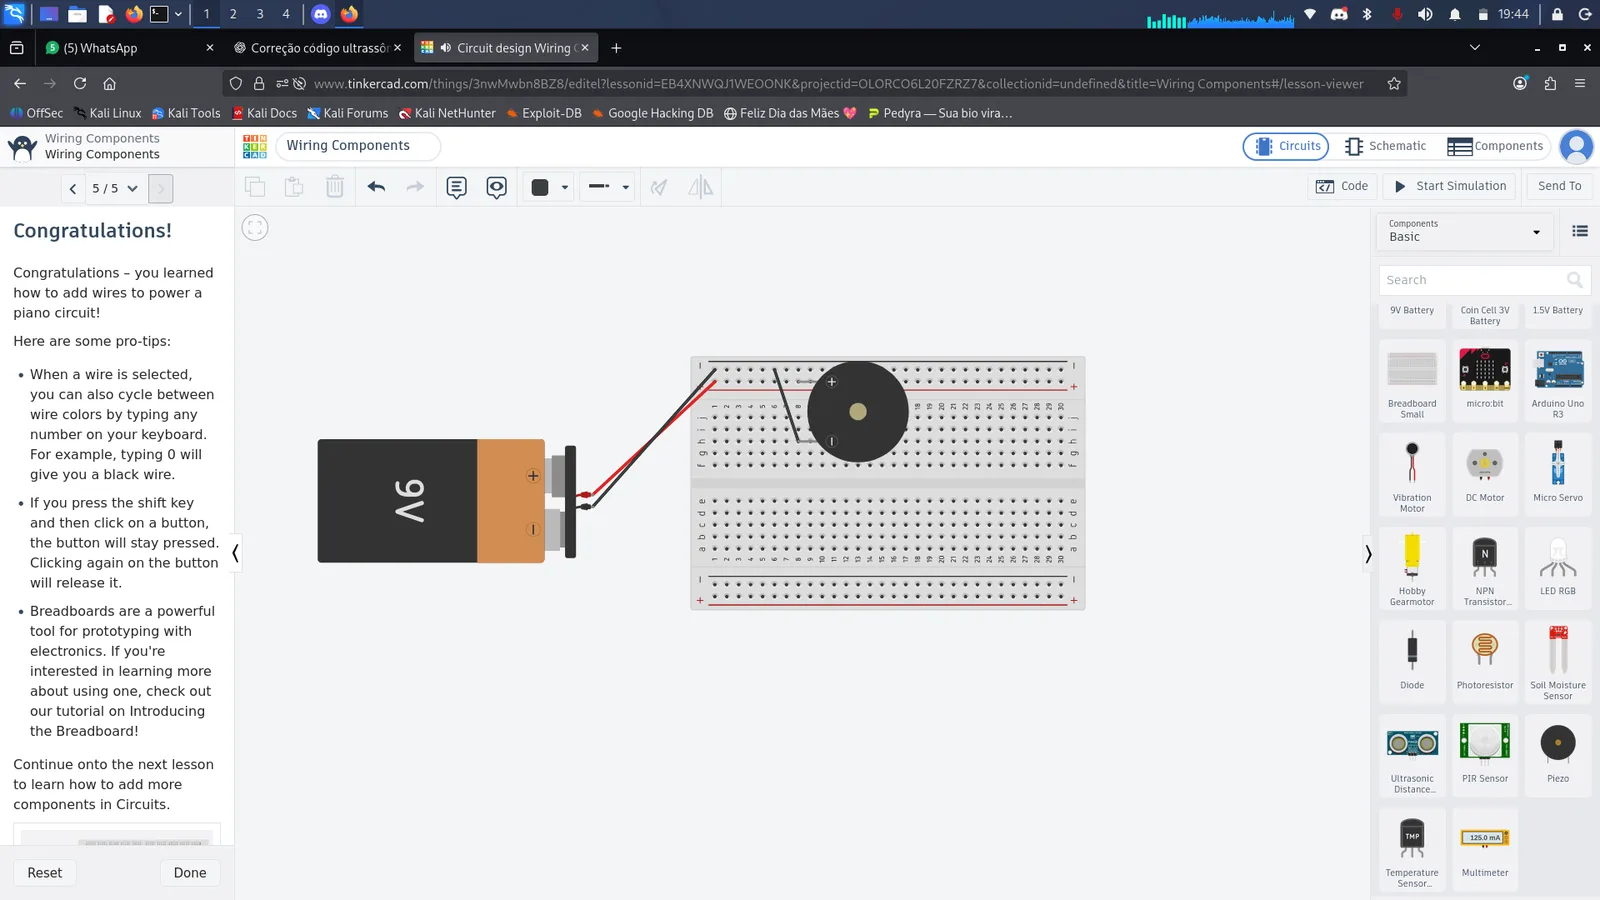Reload the browser page
Image resolution: width=1600 pixels, height=900 pixels.
(x=80, y=84)
